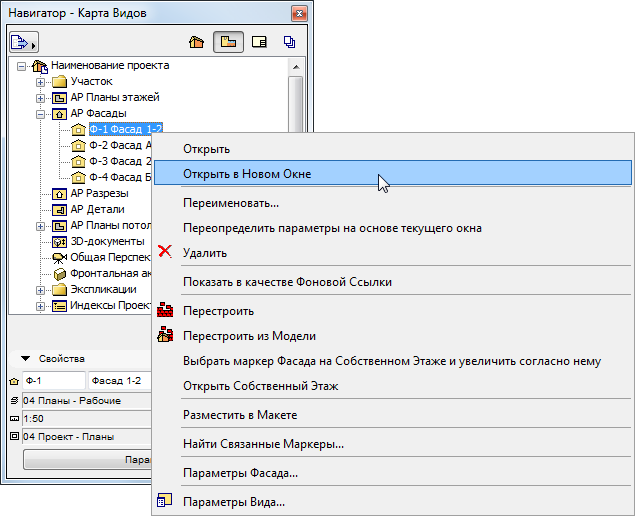
Task: Click the АР Планы потолков plan icon
Action: tap(59, 226)
